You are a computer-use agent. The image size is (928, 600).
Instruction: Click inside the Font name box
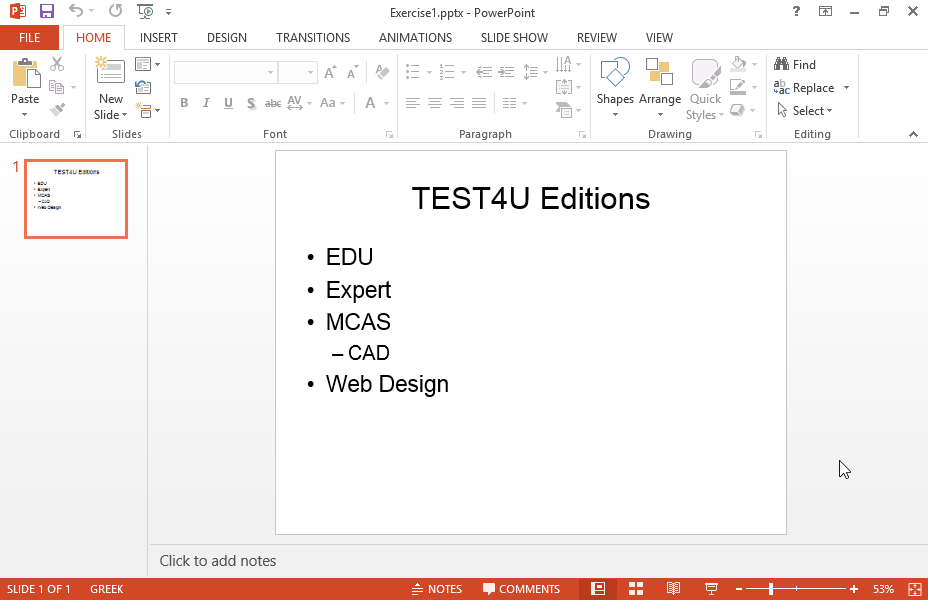pyautogui.click(x=219, y=72)
